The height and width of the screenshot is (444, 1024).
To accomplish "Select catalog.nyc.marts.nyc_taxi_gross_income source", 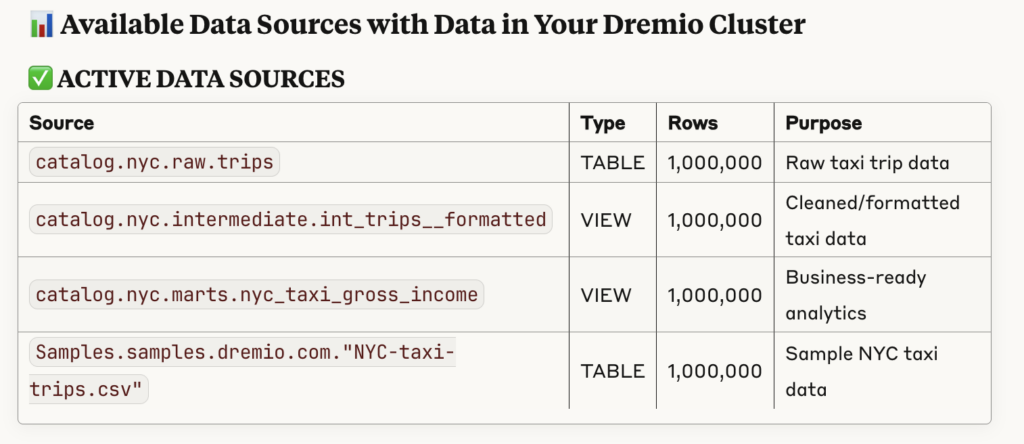I will (x=257, y=295).
